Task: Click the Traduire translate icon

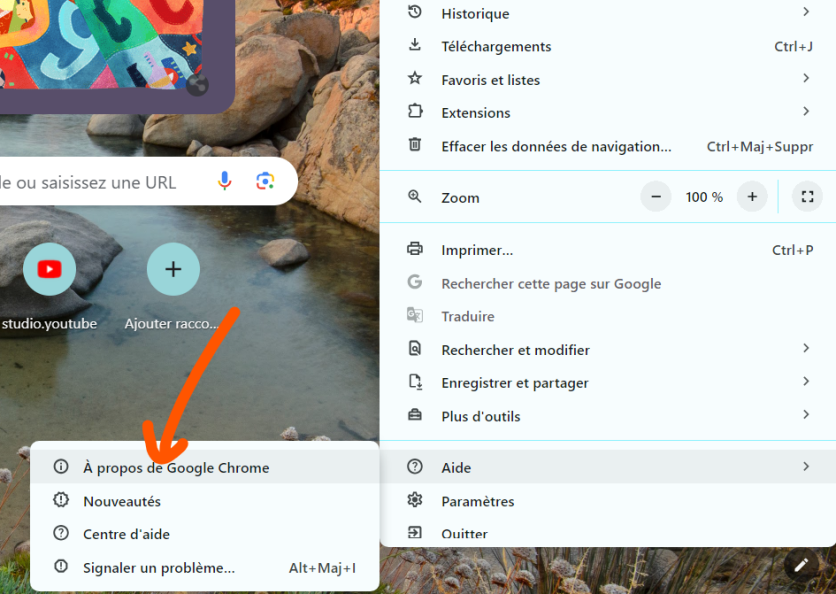Action: click(x=415, y=315)
